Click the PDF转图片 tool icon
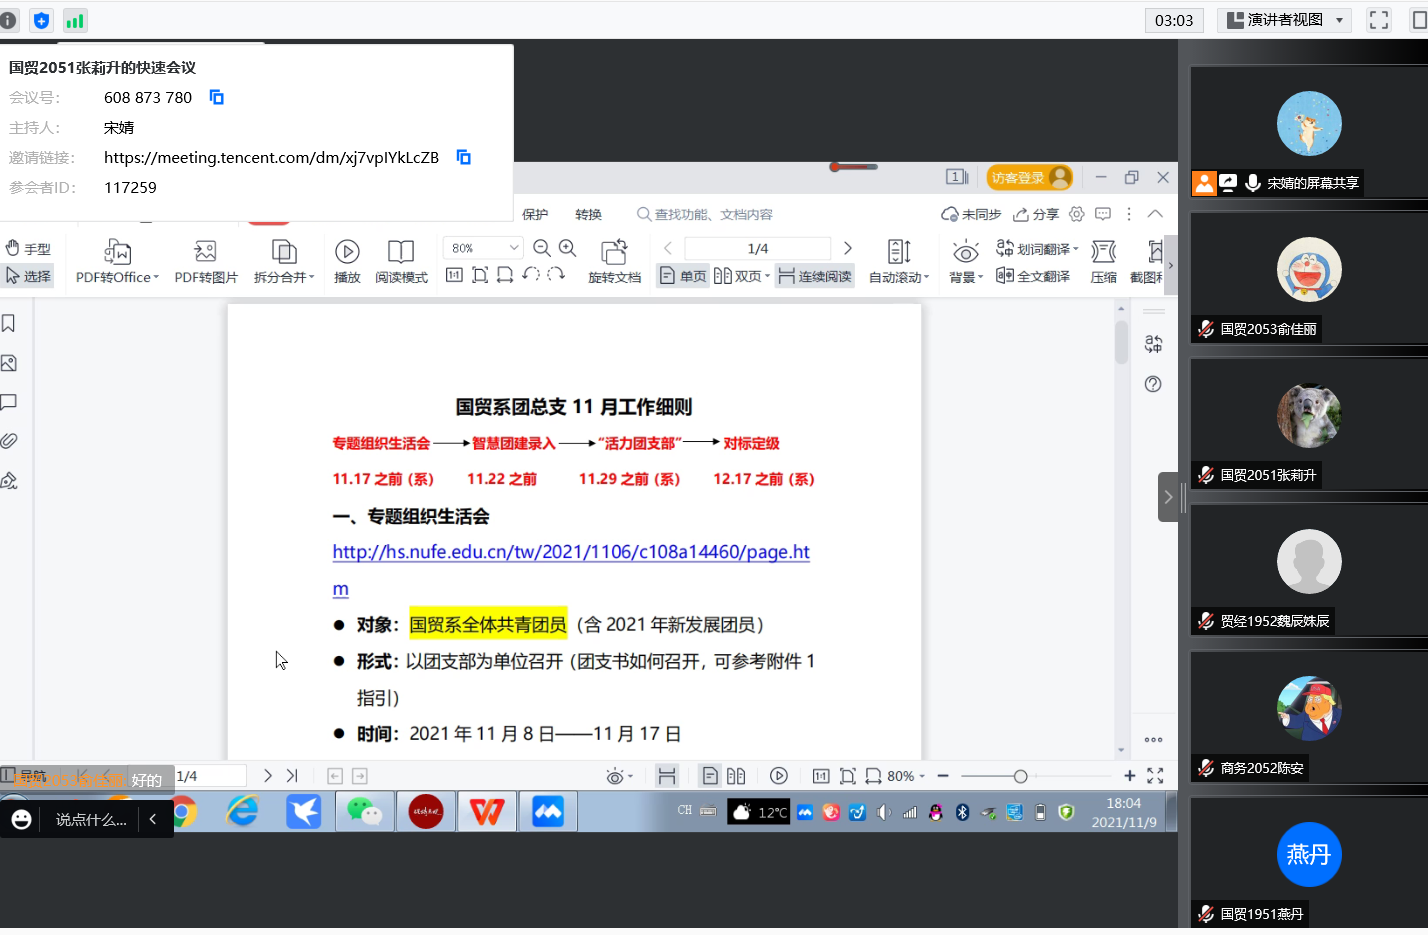Viewport: 1428px width, 935px height. click(x=205, y=252)
